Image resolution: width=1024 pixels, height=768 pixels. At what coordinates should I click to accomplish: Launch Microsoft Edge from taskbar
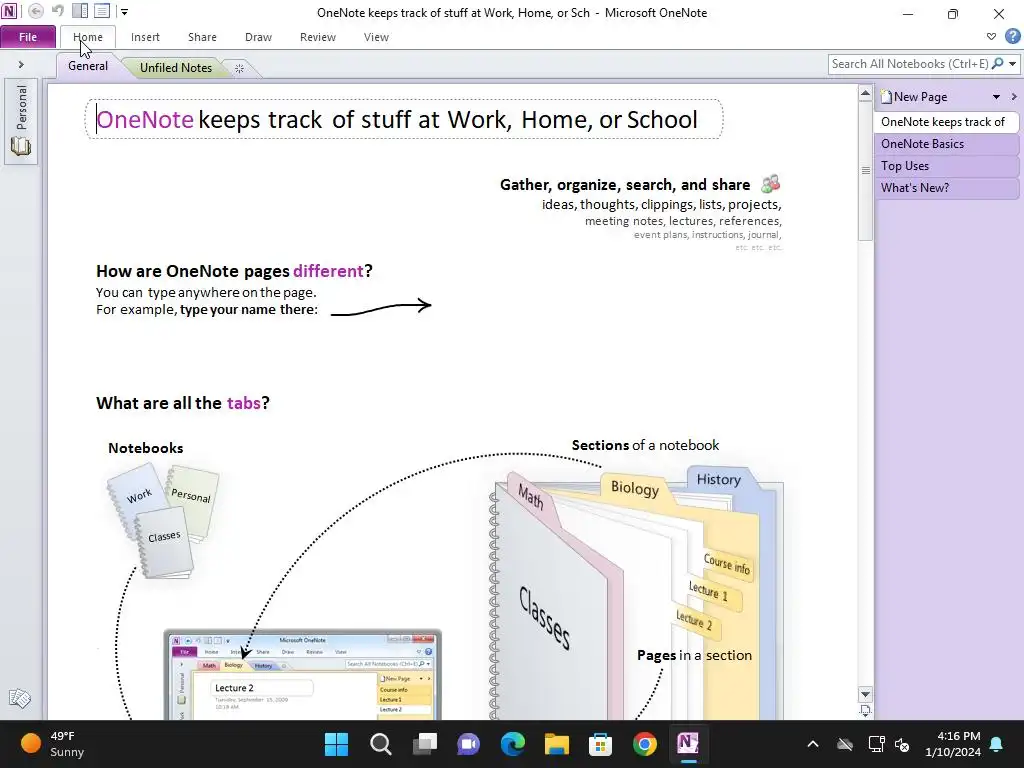513,744
